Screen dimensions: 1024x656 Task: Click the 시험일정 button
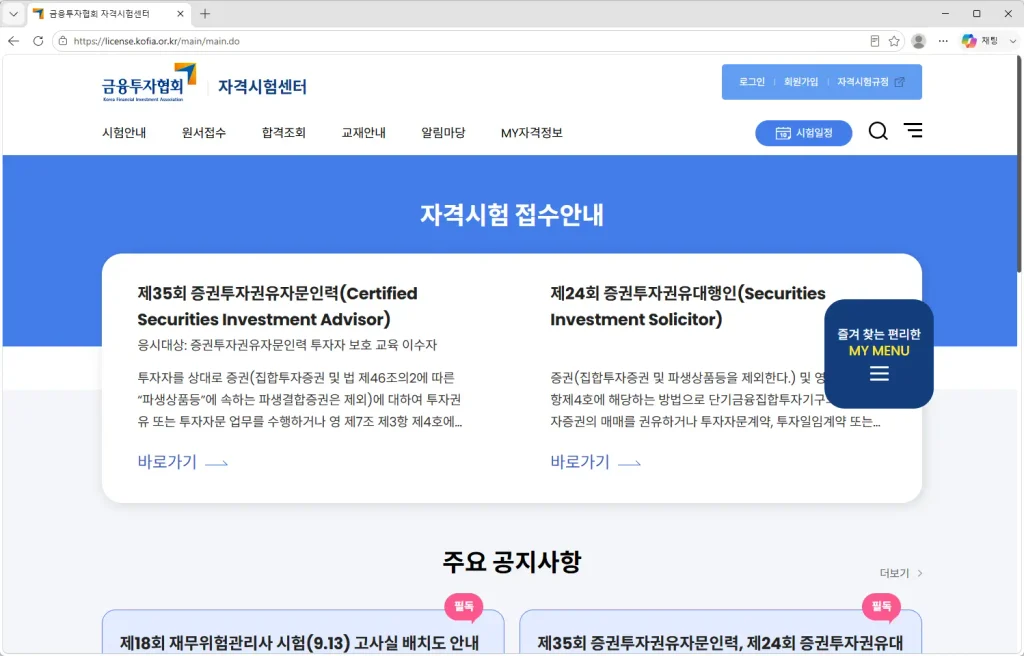pyautogui.click(x=804, y=133)
